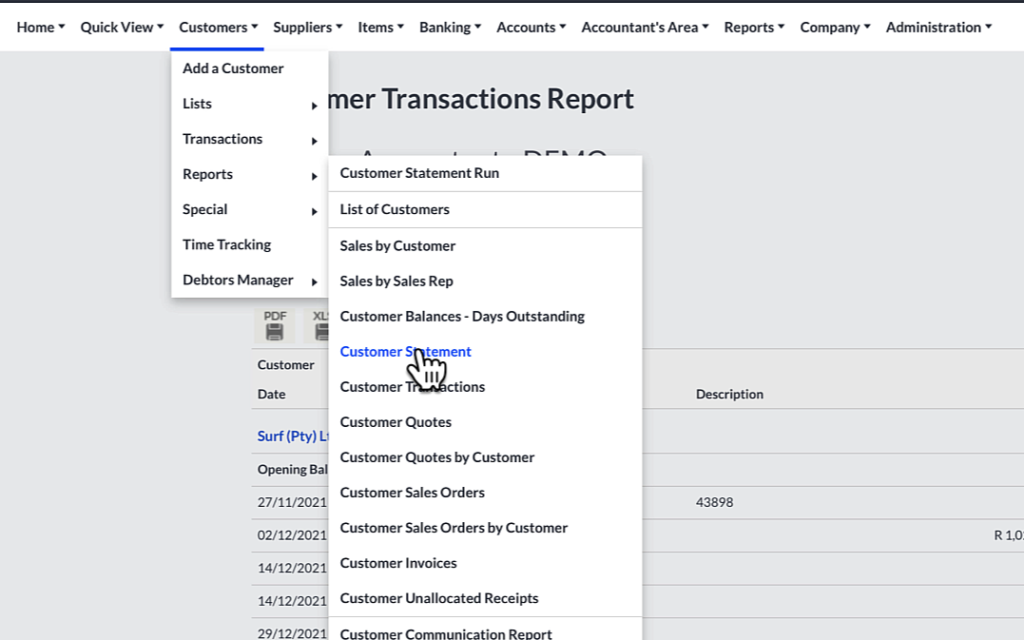The width and height of the screenshot is (1024, 640).
Task: Select Time Tracking
Action: pyautogui.click(x=226, y=244)
